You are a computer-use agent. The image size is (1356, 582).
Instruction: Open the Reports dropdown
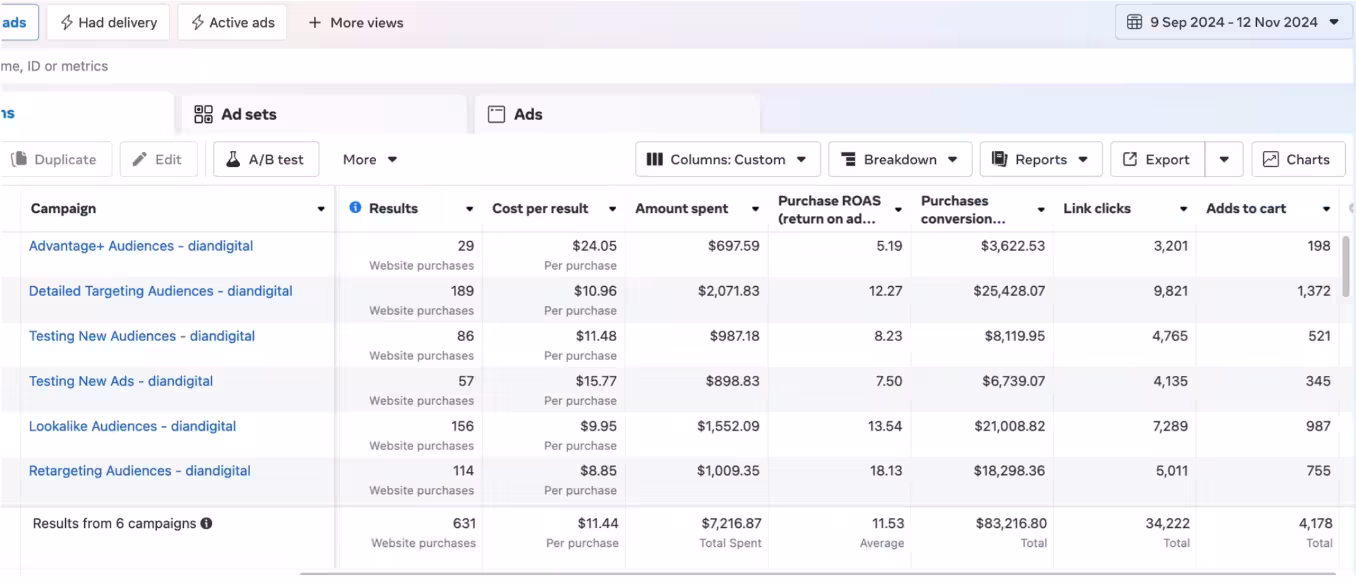coord(1041,159)
